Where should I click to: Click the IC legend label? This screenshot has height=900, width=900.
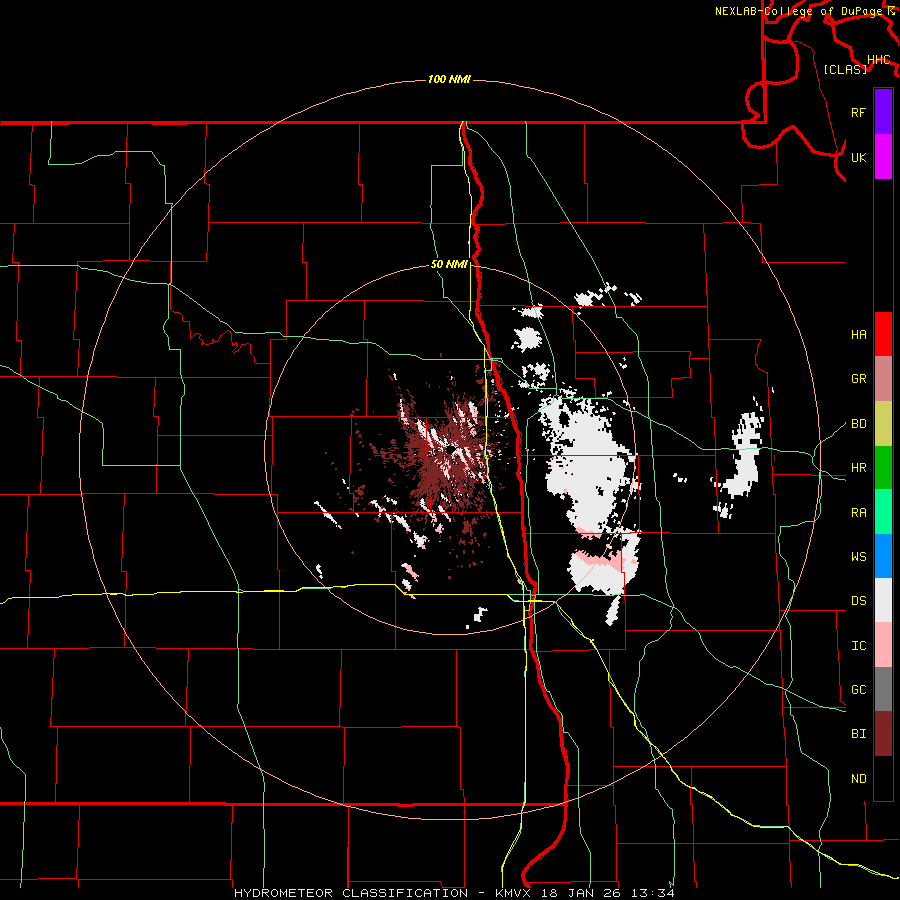[x=858, y=645]
